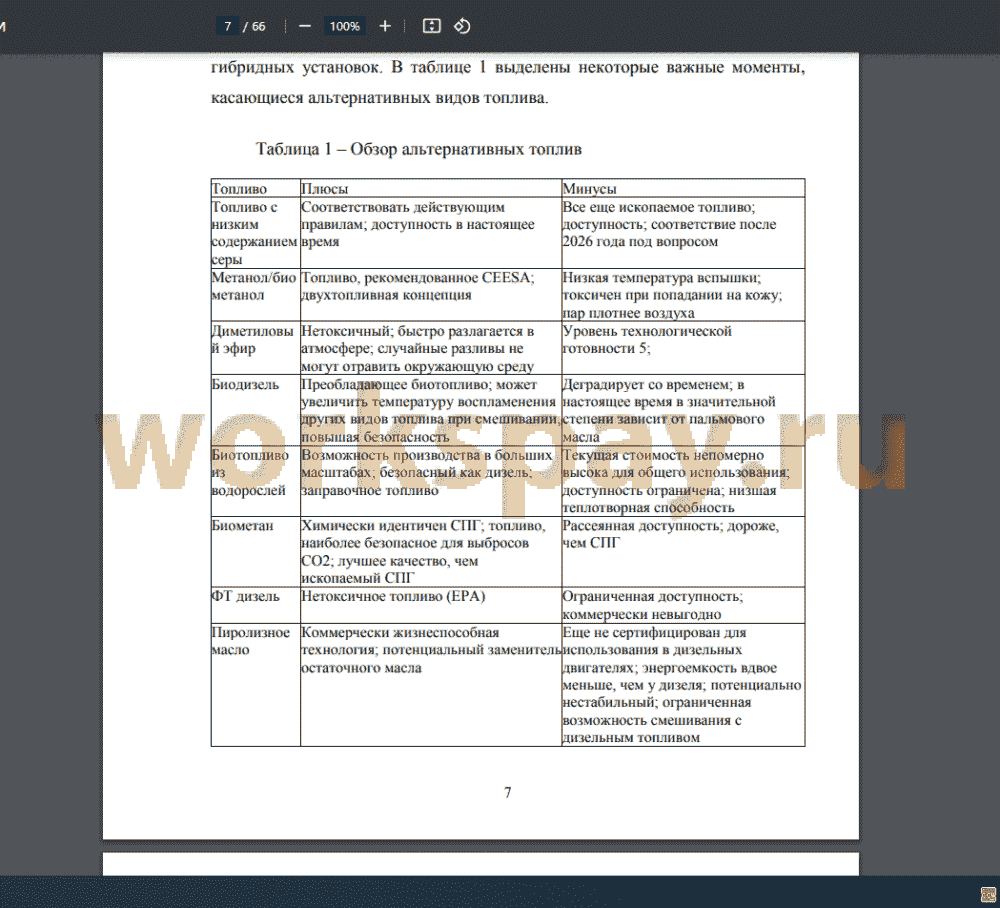Click the caption 'Таблица 1 – Обзор альтернативных топлив'

(418, 149)
